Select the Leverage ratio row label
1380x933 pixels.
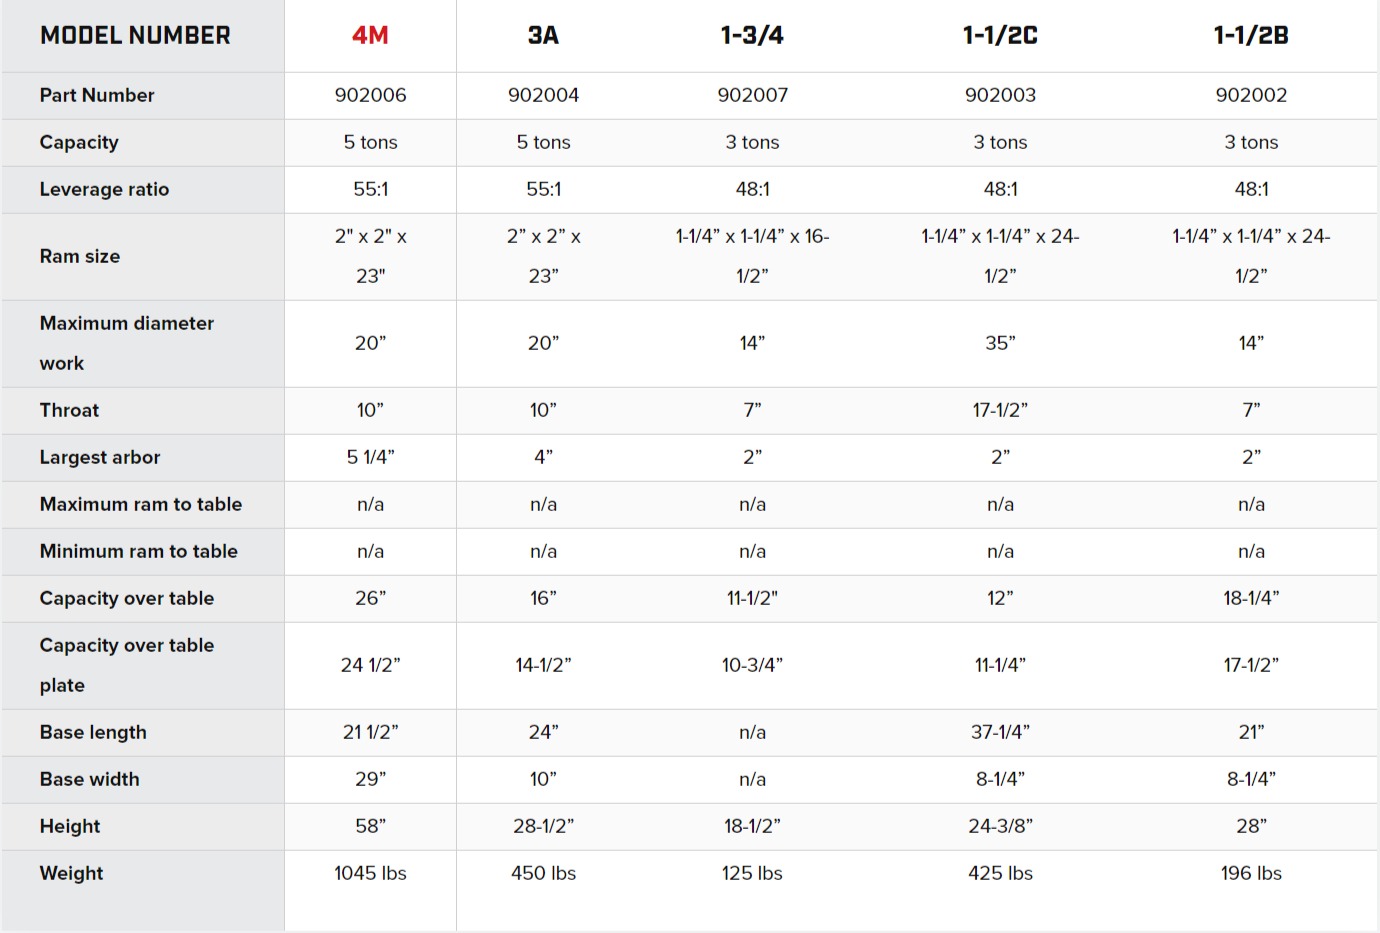pyautogui.click(x=104, y=189)
